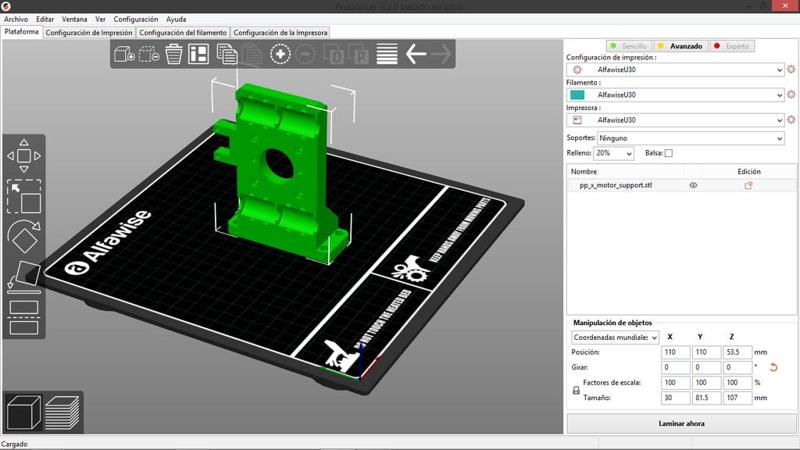
Task: Select Experto mode
Action: (732, 46)
